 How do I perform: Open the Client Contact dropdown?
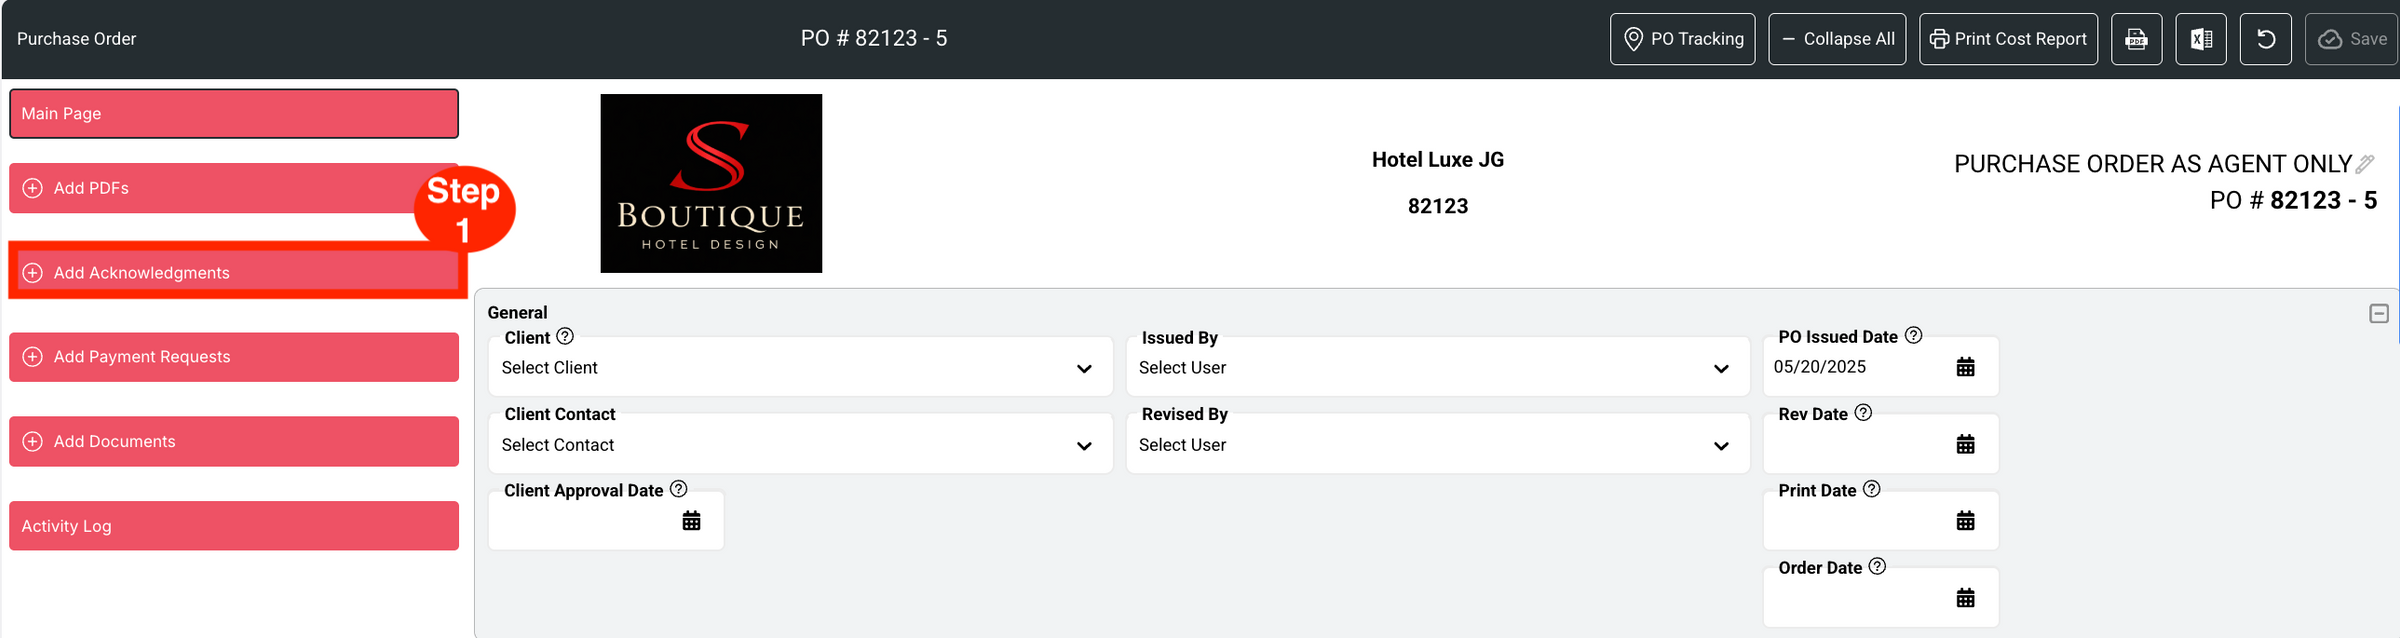pyautogui.click(x=800, y=445)
